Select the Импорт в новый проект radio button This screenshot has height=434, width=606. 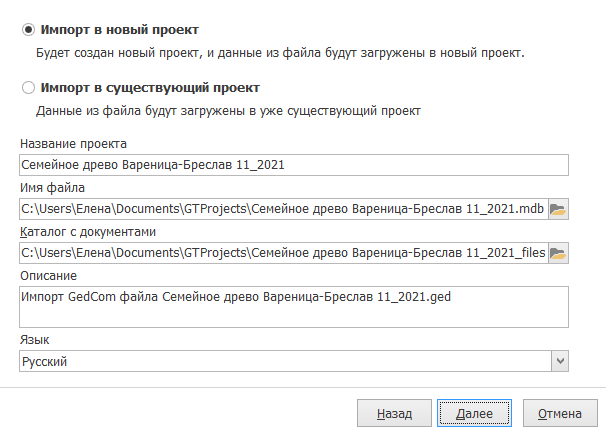(x=28, y=30)
